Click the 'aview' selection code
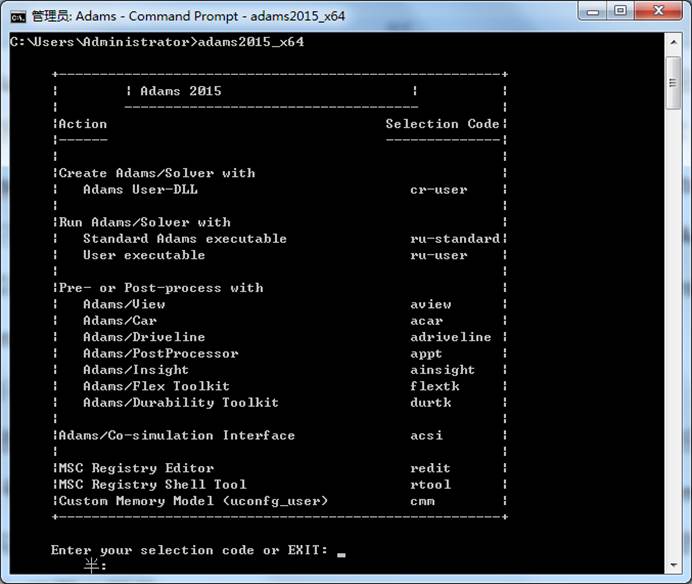This screenshot has height=584, width=692. click(431, 305)
